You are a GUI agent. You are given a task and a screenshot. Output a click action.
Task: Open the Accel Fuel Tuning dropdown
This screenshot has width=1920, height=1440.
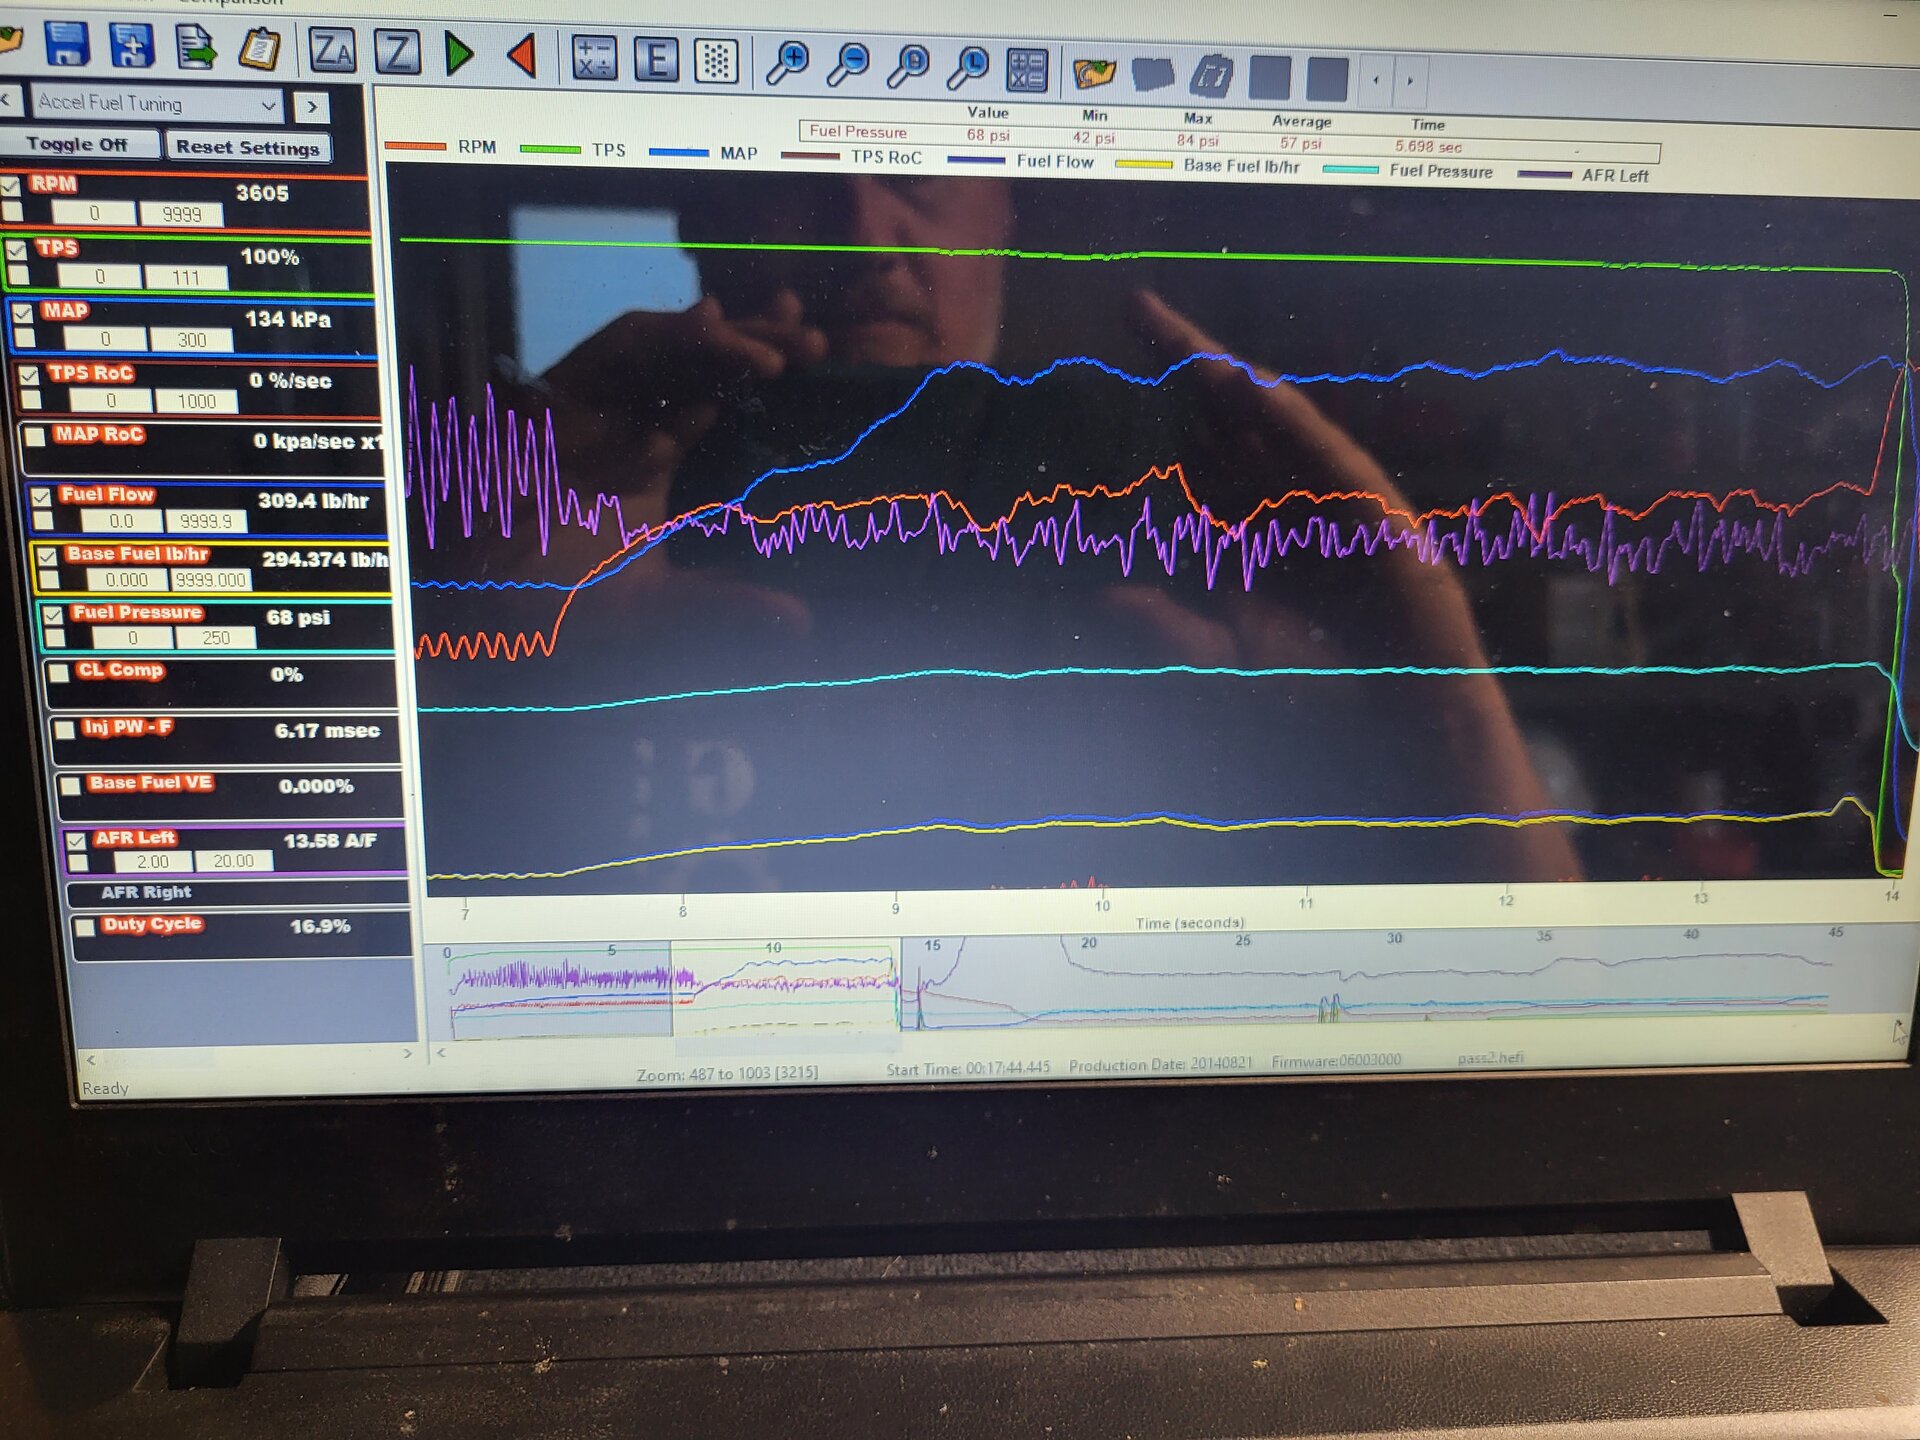click(157, 103)
